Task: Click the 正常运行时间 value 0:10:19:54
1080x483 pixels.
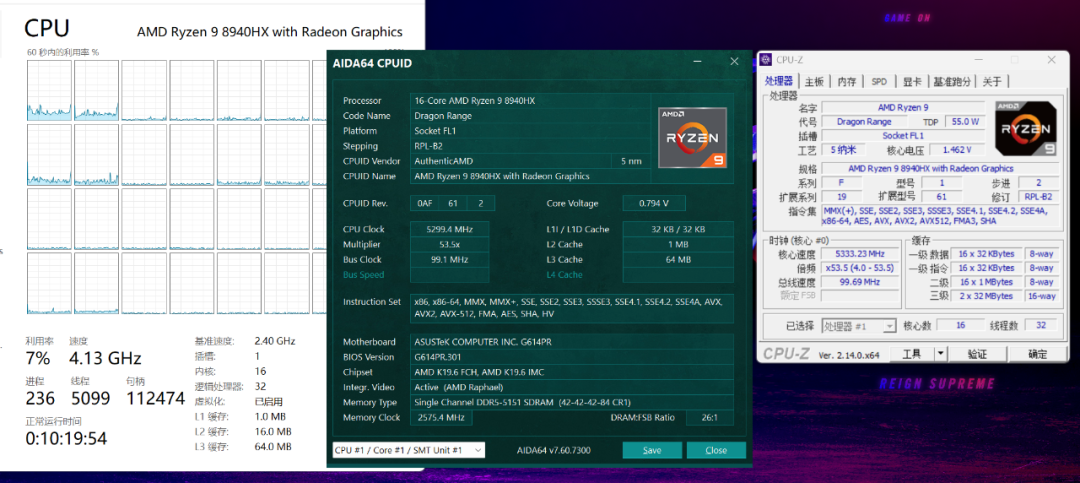Action: pos(67,438)
